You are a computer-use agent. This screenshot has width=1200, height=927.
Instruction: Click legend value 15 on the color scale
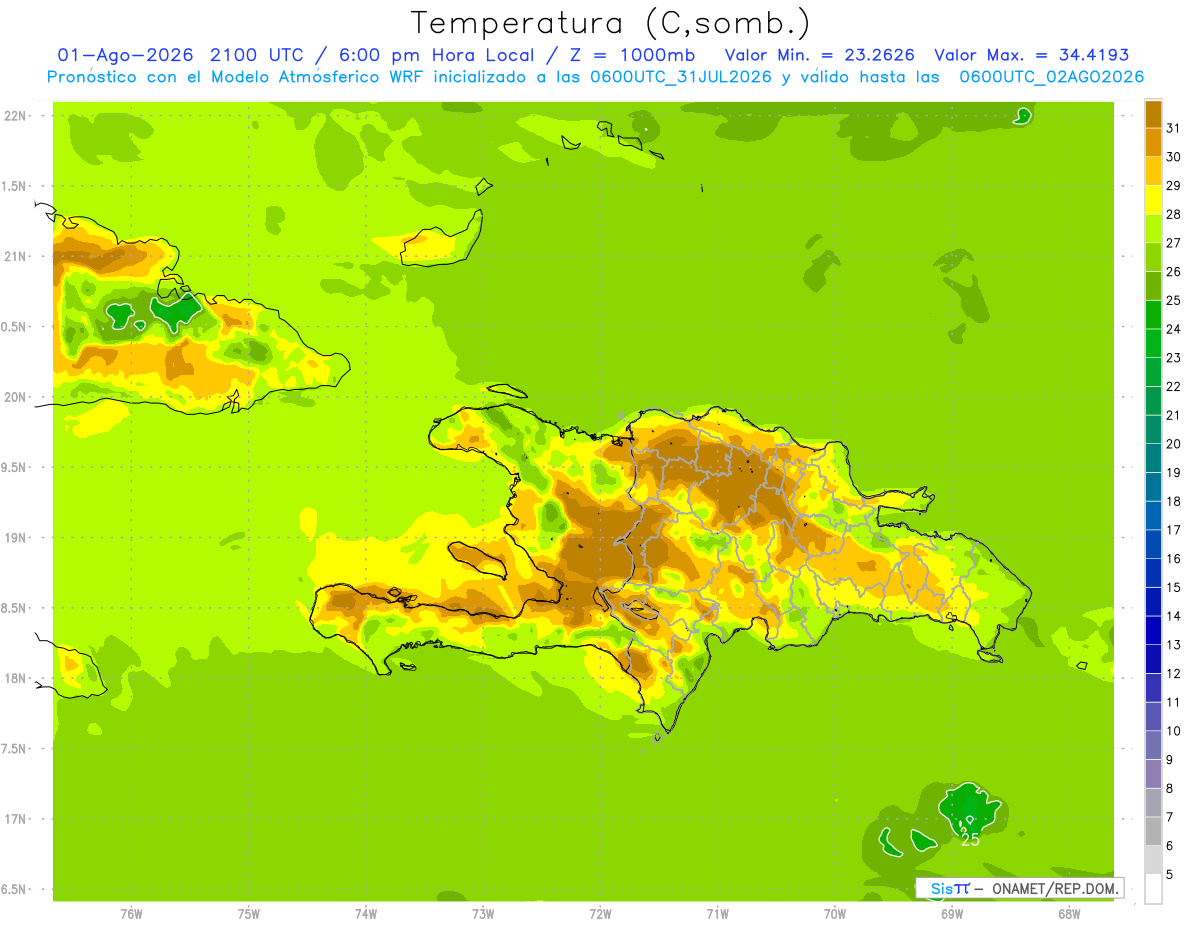[x=1174, y=588]
